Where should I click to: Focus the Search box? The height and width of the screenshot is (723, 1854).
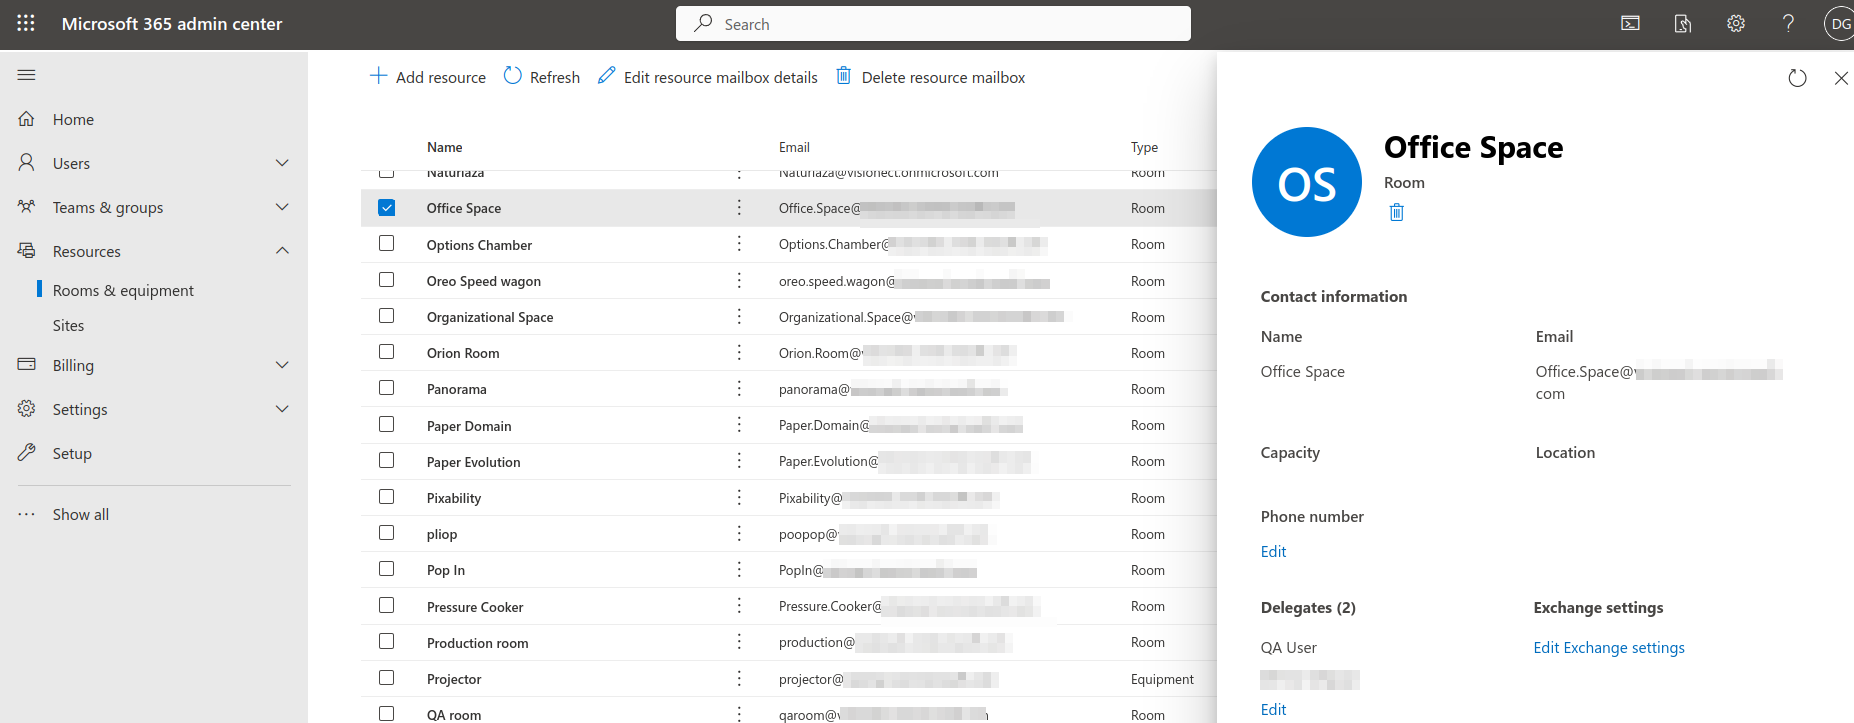933,24
